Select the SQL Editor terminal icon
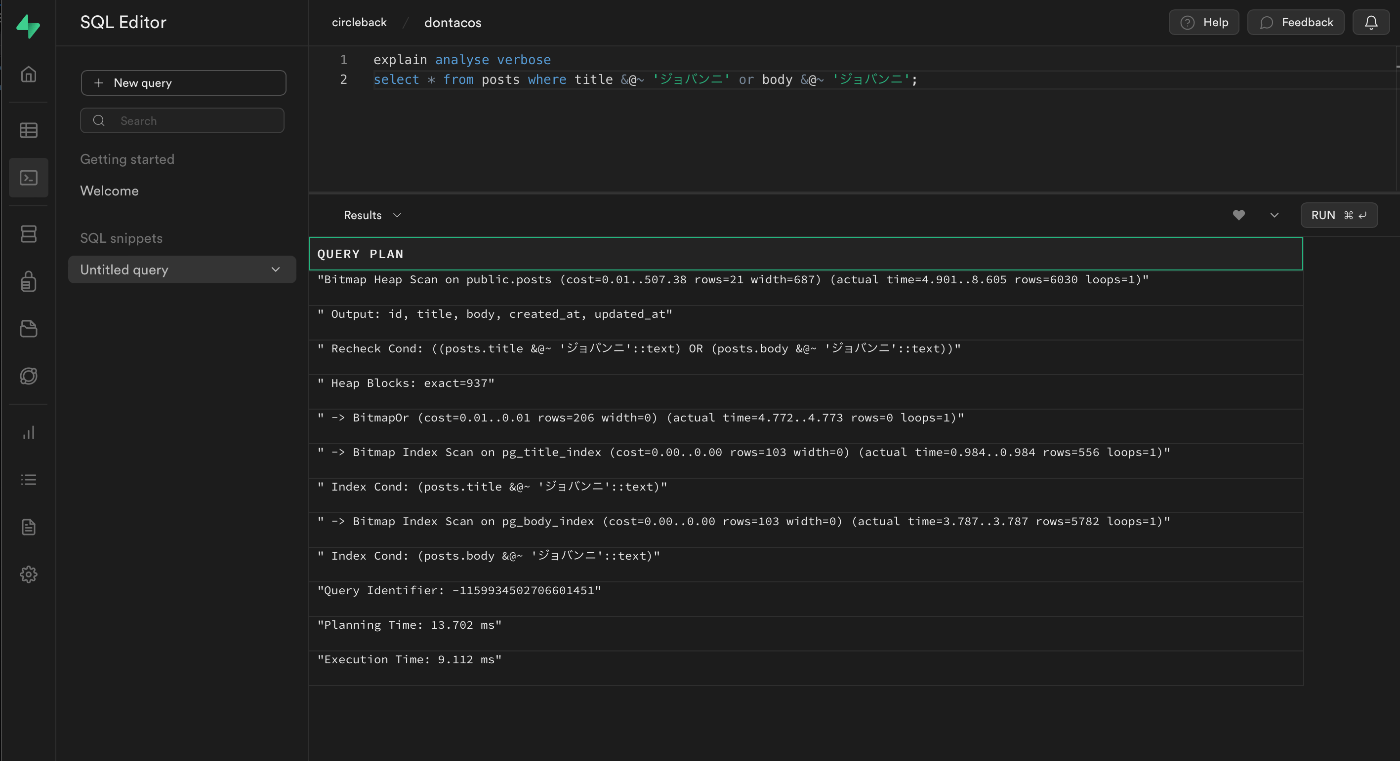The height and width of the screenshot is (761, 1400). [29, 177]
